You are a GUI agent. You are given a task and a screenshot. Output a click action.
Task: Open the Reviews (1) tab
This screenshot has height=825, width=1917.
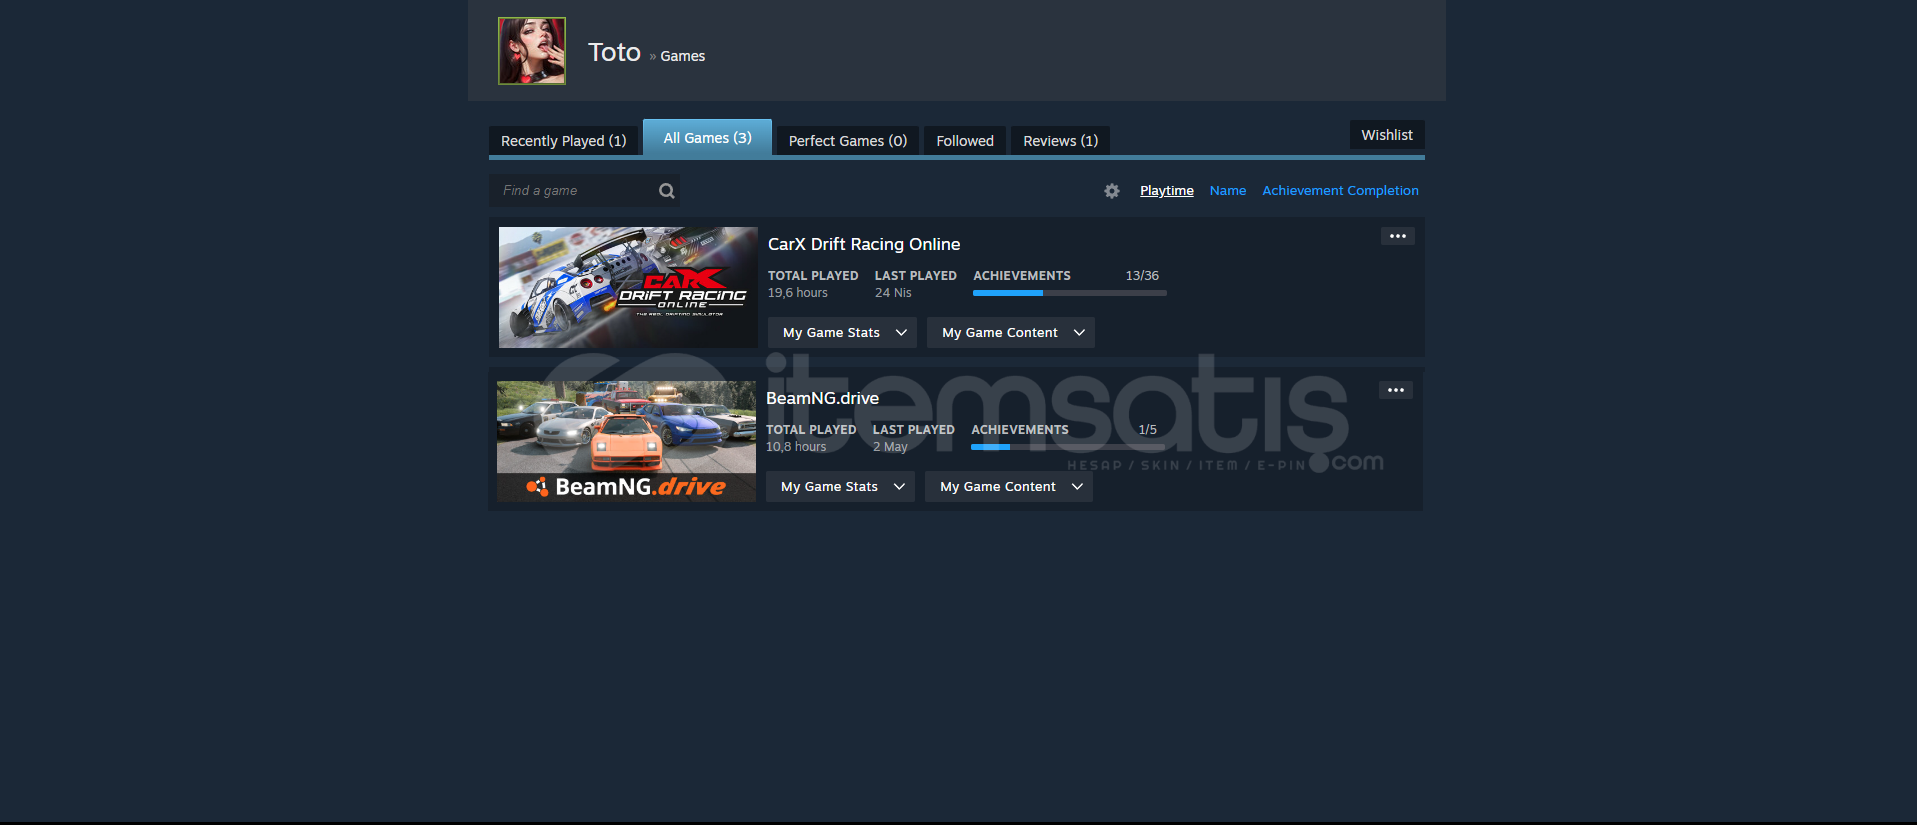1061,141
